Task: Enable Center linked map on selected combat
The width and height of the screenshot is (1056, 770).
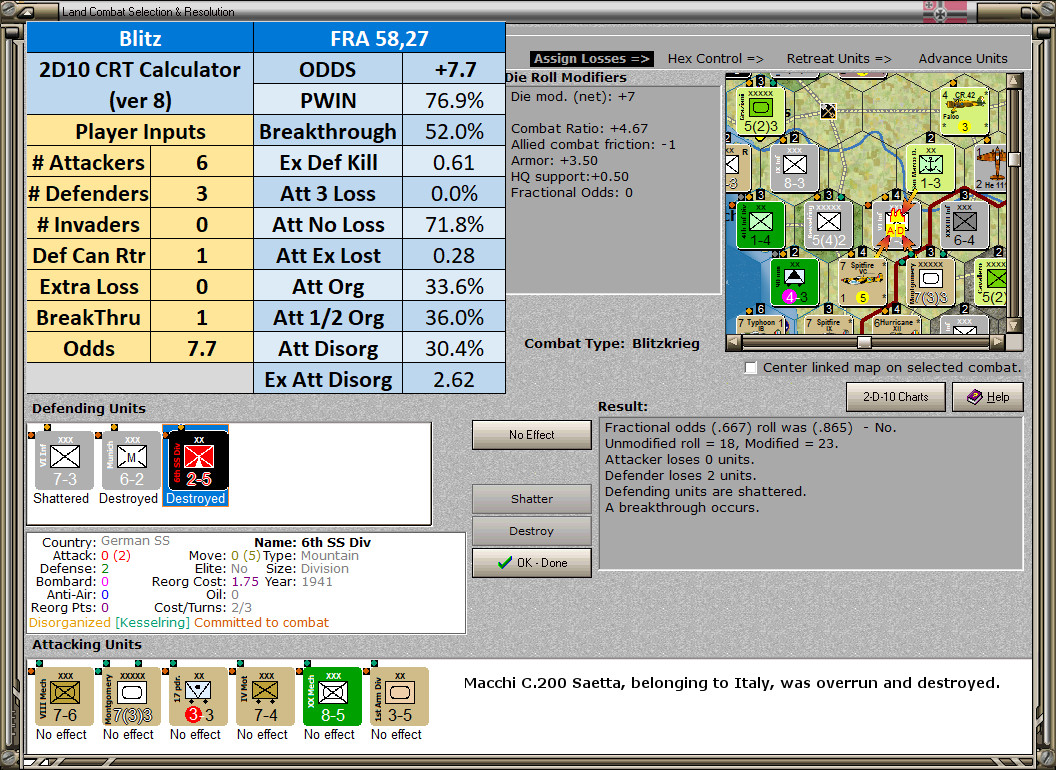Action: [x=751, y=368]
